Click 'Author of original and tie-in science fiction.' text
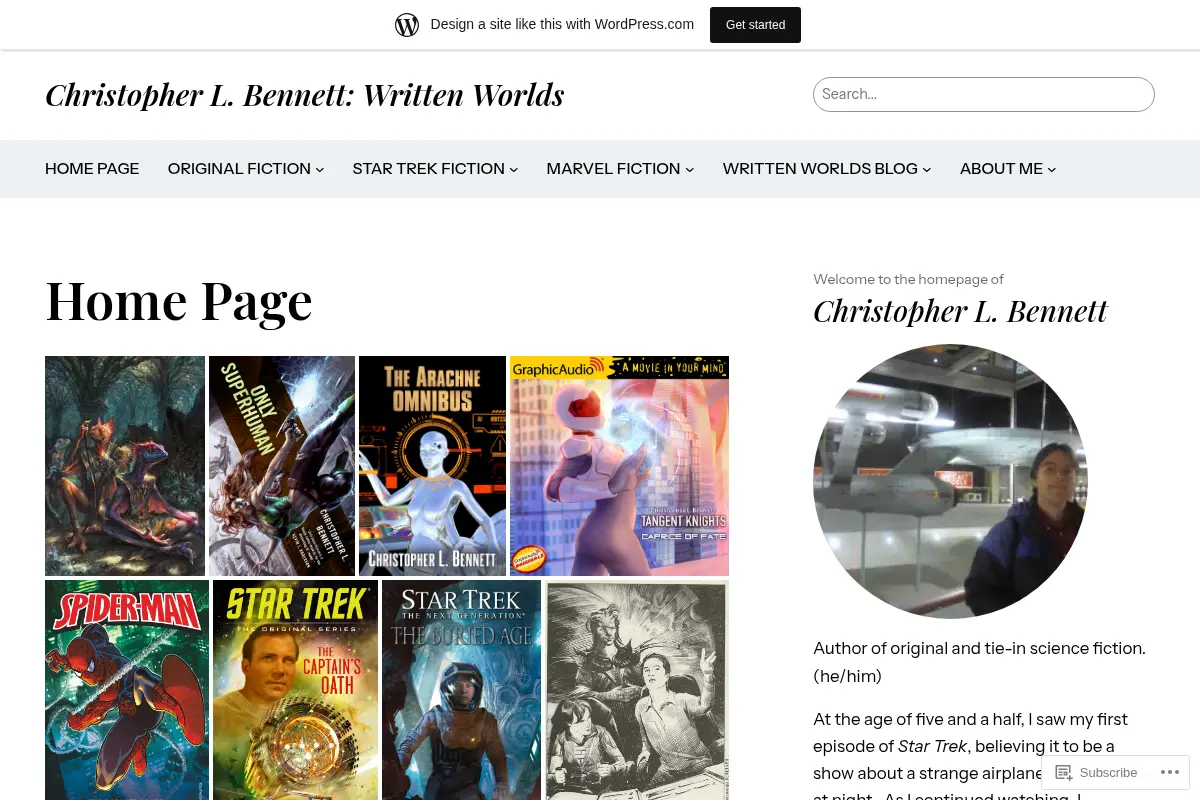 [979, 648]
